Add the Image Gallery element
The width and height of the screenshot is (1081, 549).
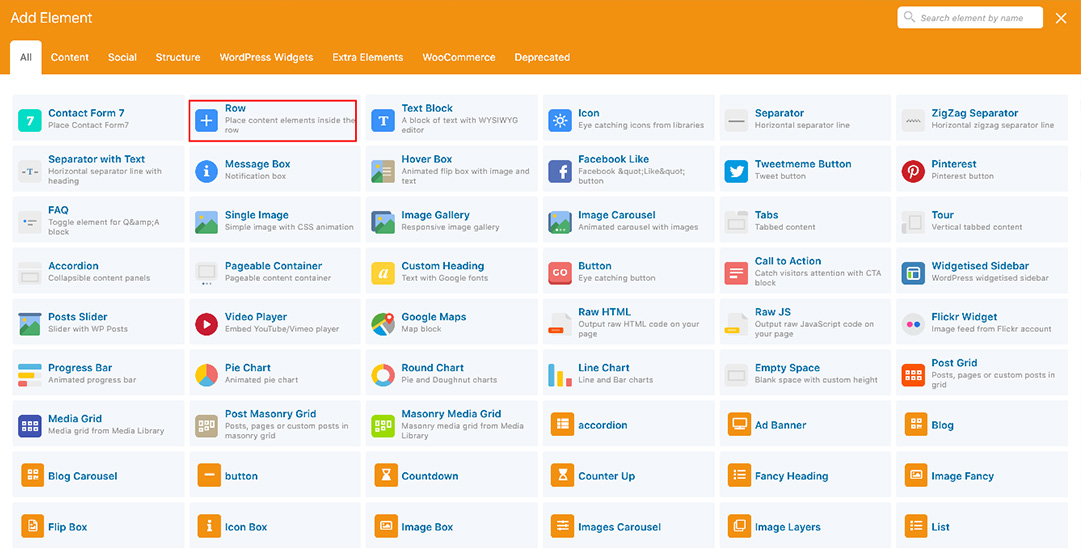(452, 220)
